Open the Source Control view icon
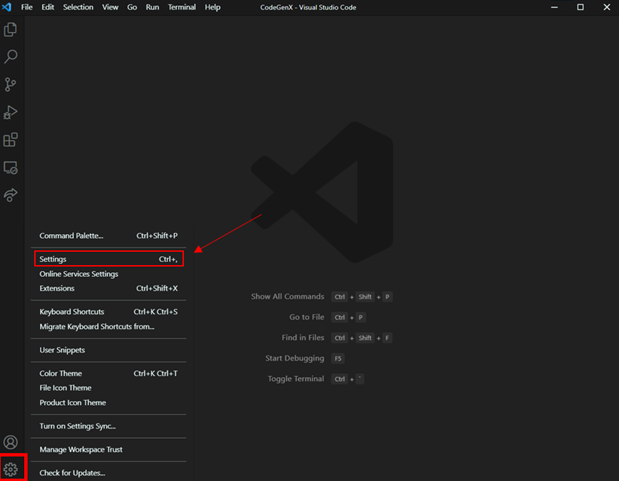The image size is (619, 481). pyautogui.click(x=11, y=85)
